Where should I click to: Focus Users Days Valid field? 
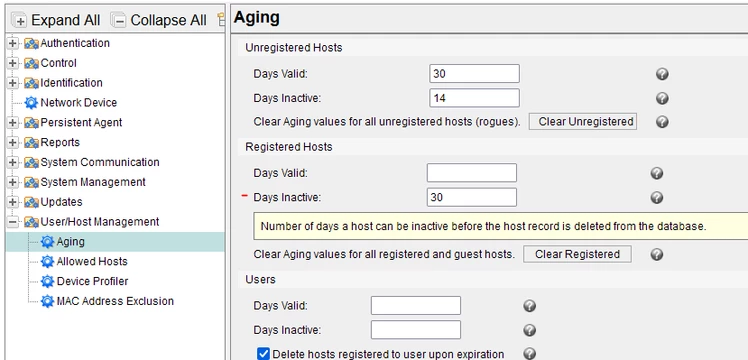pos(416,306)
